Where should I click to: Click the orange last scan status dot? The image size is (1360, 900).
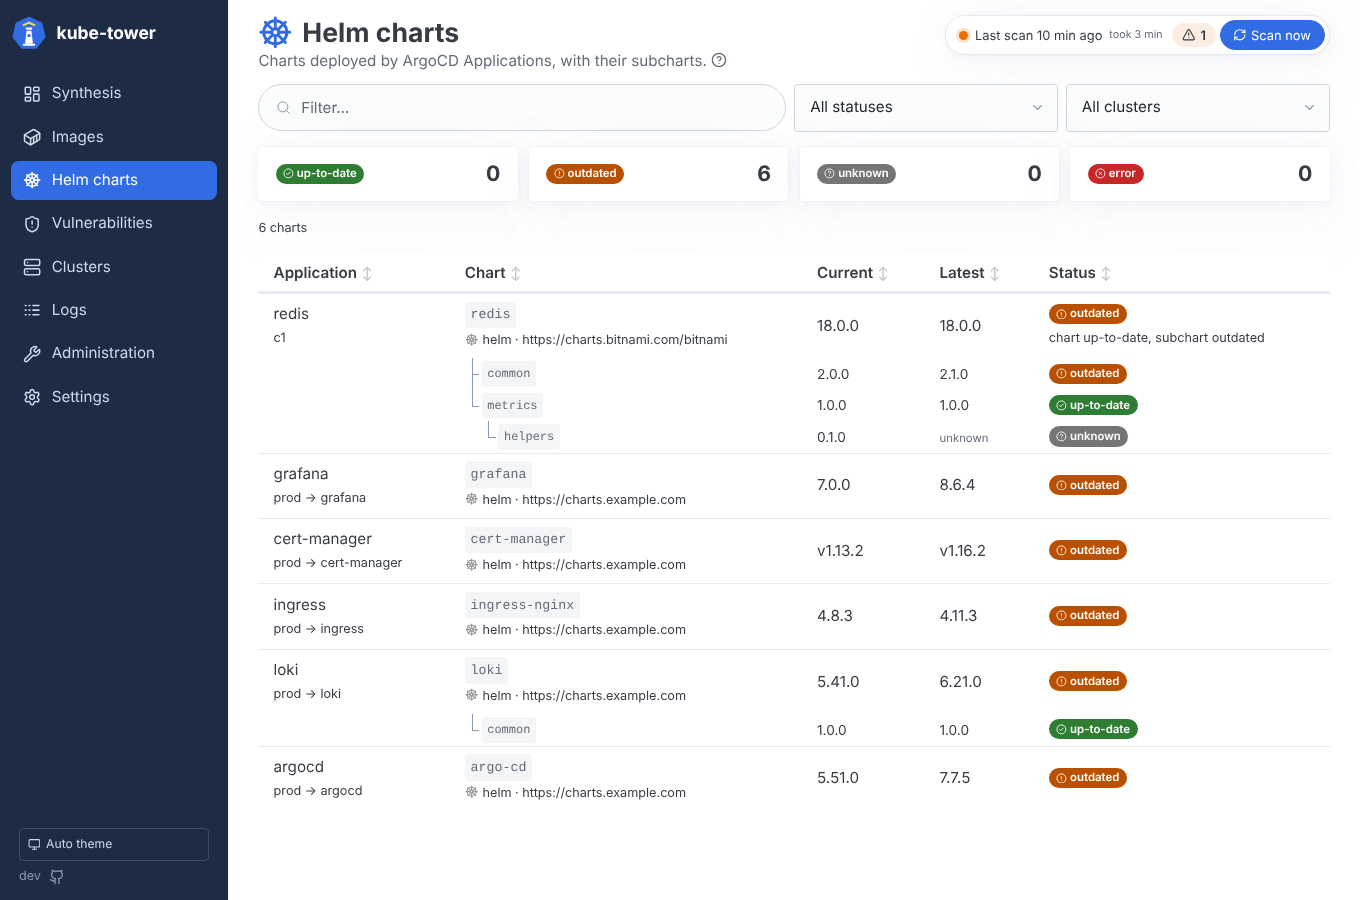click(x=963, y=35)
